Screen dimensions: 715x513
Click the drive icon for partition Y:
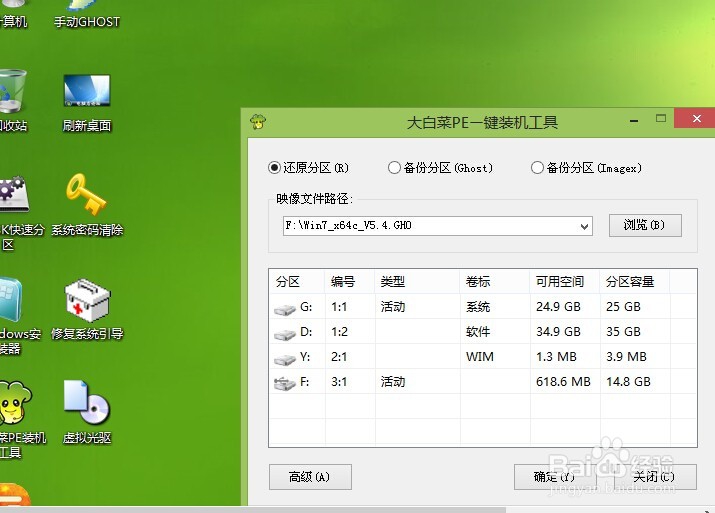[285, 360]
